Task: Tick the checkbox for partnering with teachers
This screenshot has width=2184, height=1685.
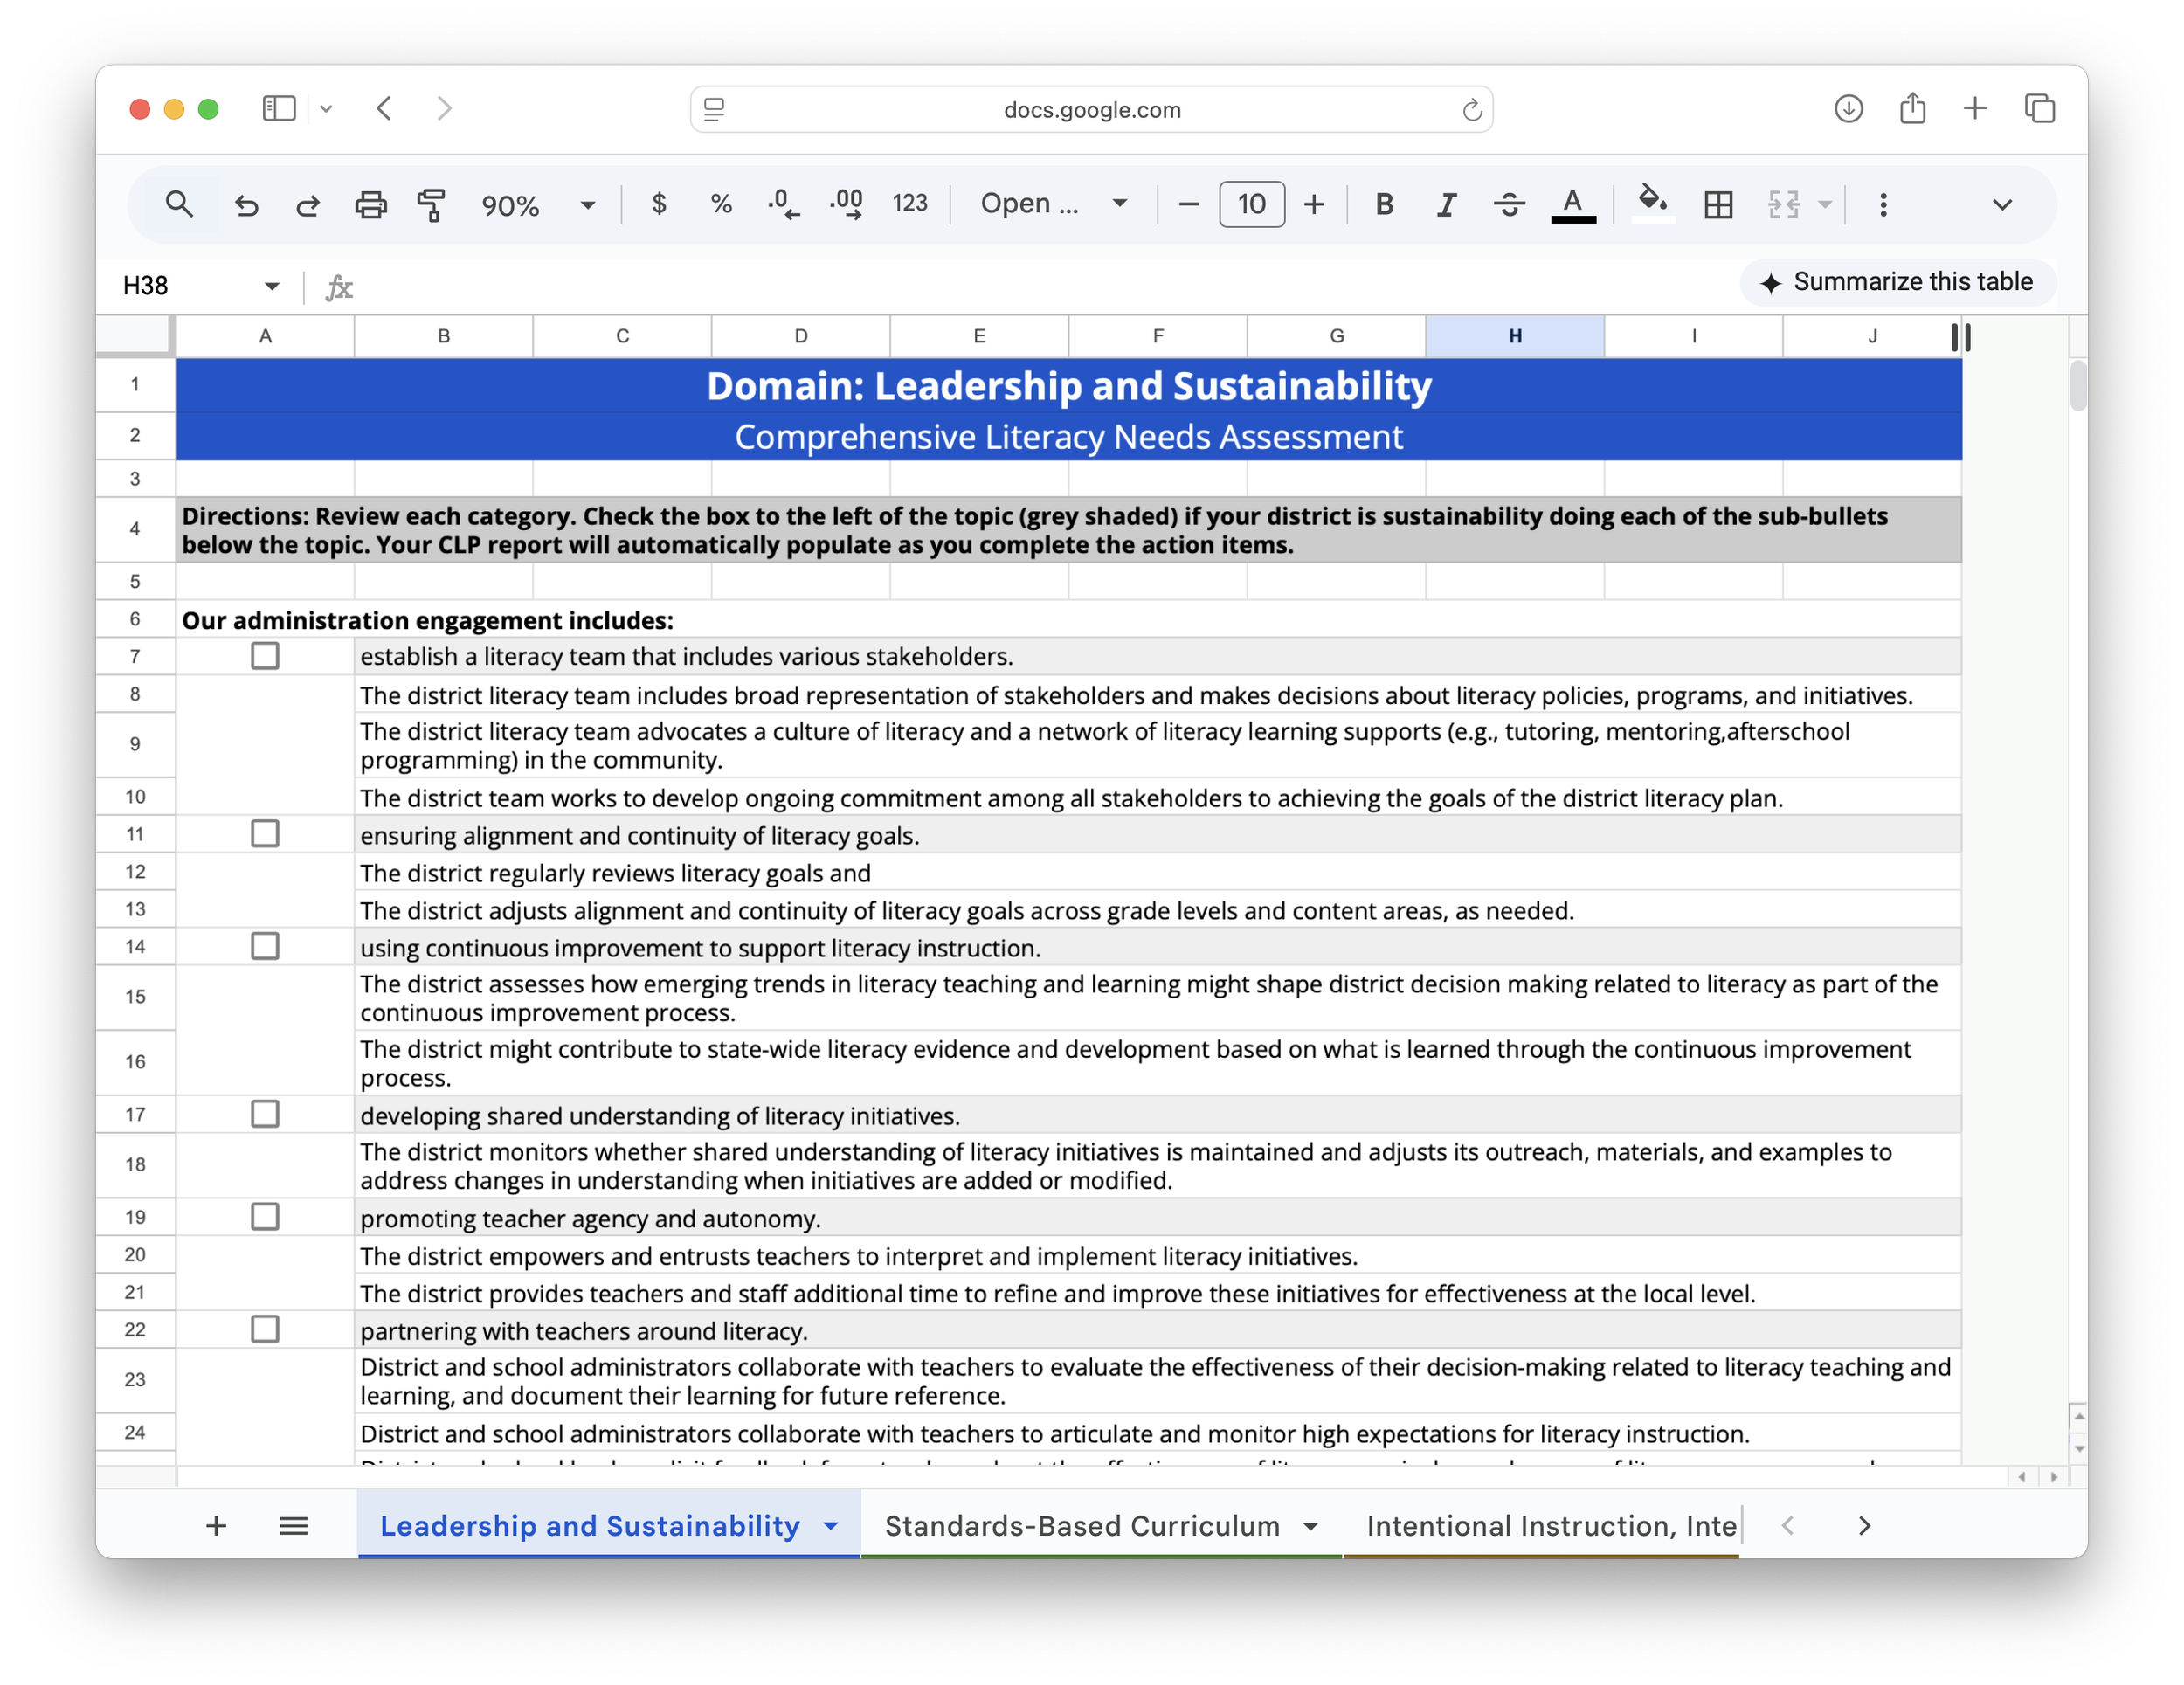Action: pyautogui.click(x=265, y=1329)
